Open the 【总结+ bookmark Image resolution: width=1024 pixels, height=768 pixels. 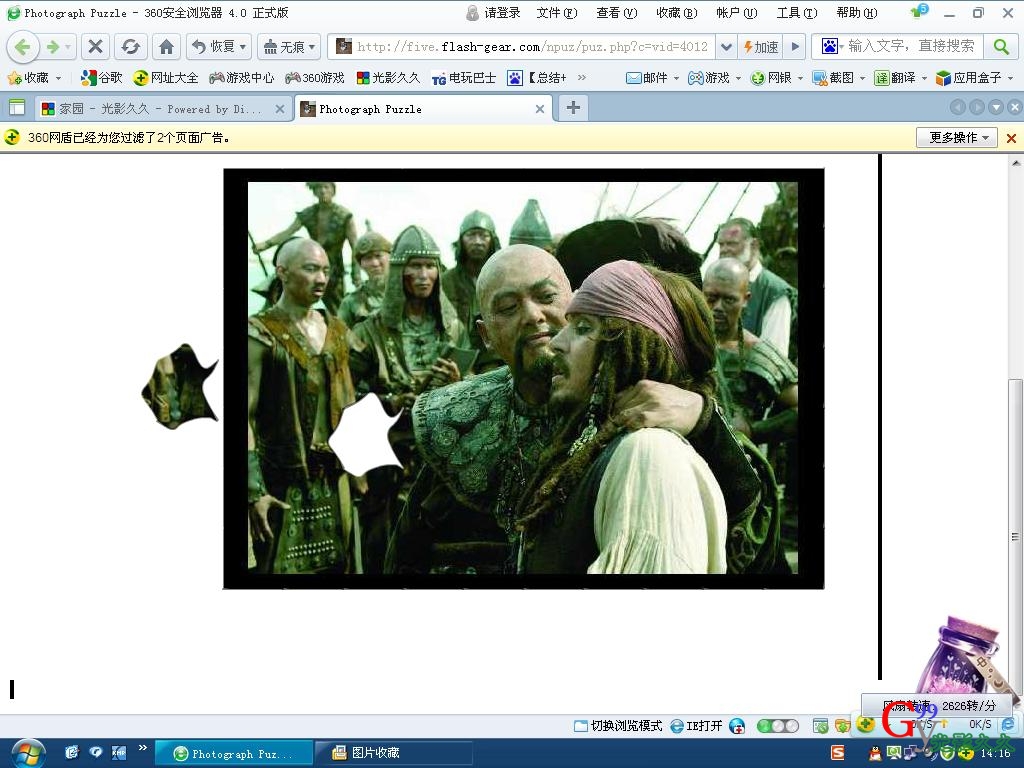pyautogui.click(x=537, y=78)
